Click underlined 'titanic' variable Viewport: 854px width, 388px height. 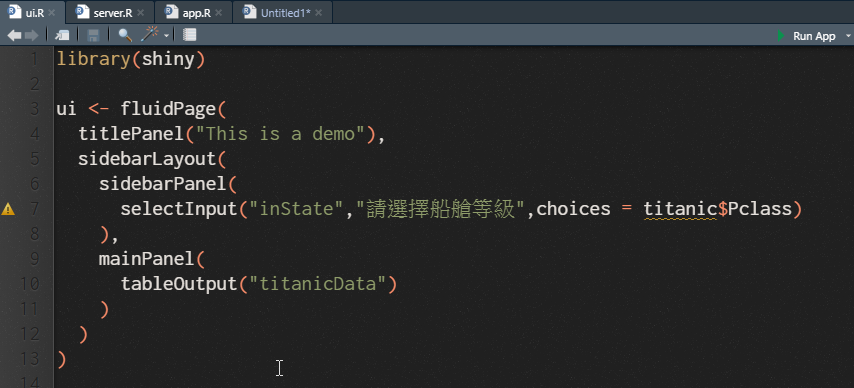click(680, 209)
